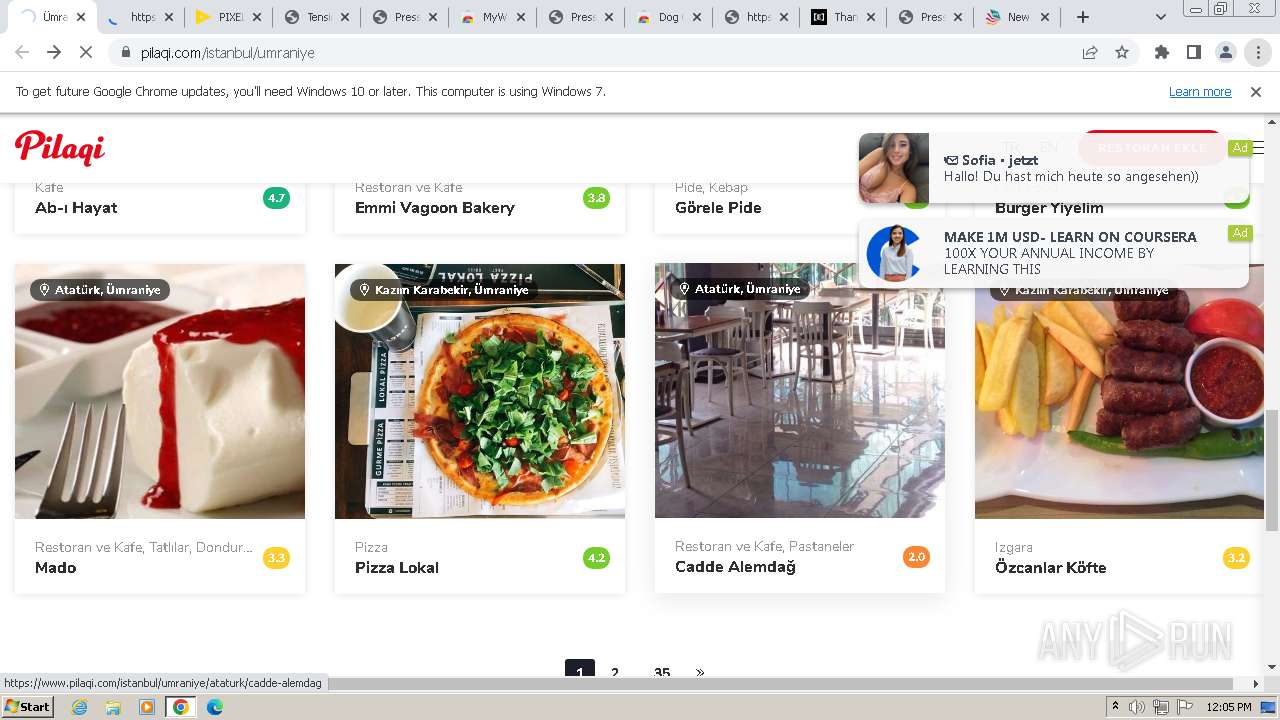The height and width of the screenshot is (720, 1280).
Task: Open Özcanlar Köfte photo
Action: (x=1120, y=391)
